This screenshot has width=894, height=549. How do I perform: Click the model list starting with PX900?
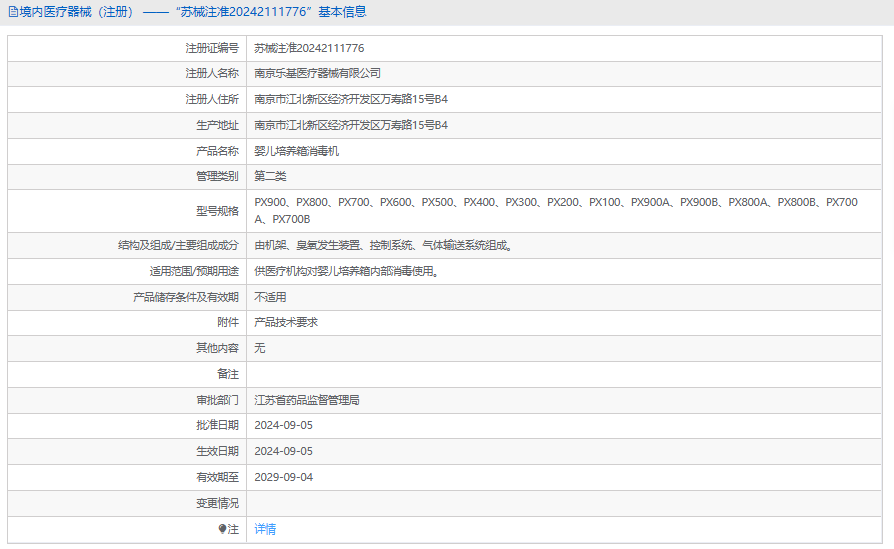556,210
